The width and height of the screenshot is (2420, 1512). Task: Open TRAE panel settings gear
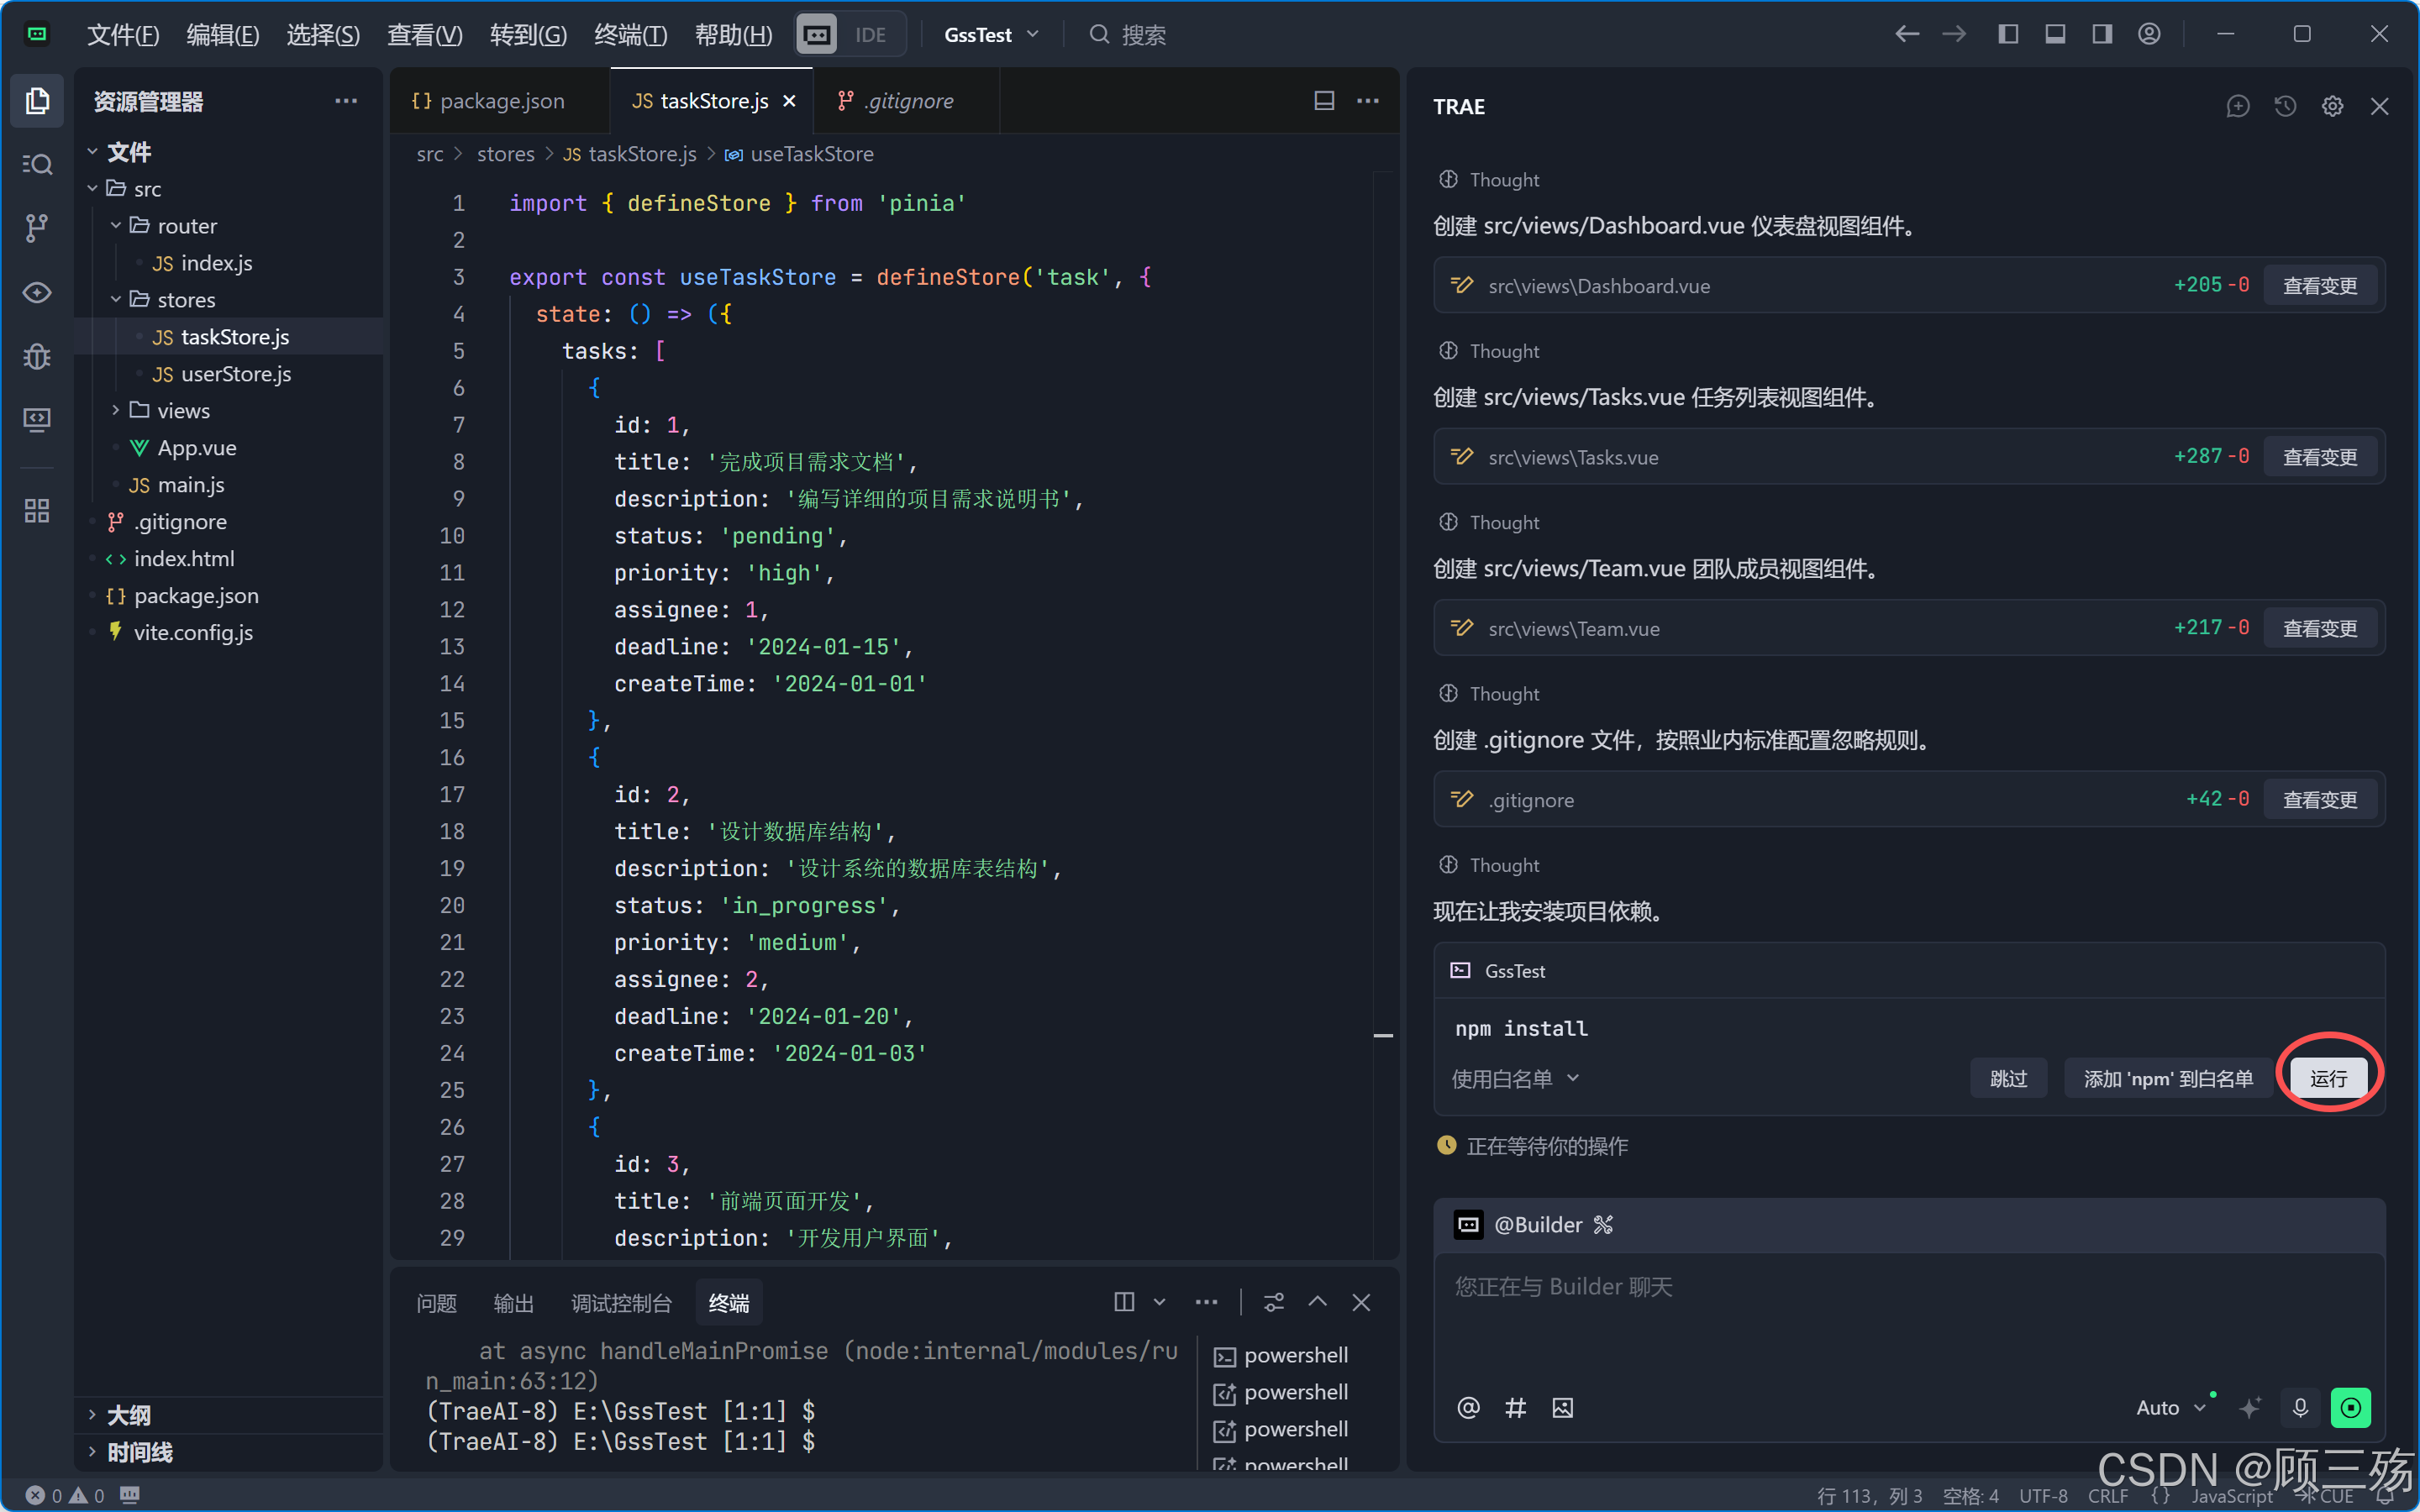tap(2332, 106)
